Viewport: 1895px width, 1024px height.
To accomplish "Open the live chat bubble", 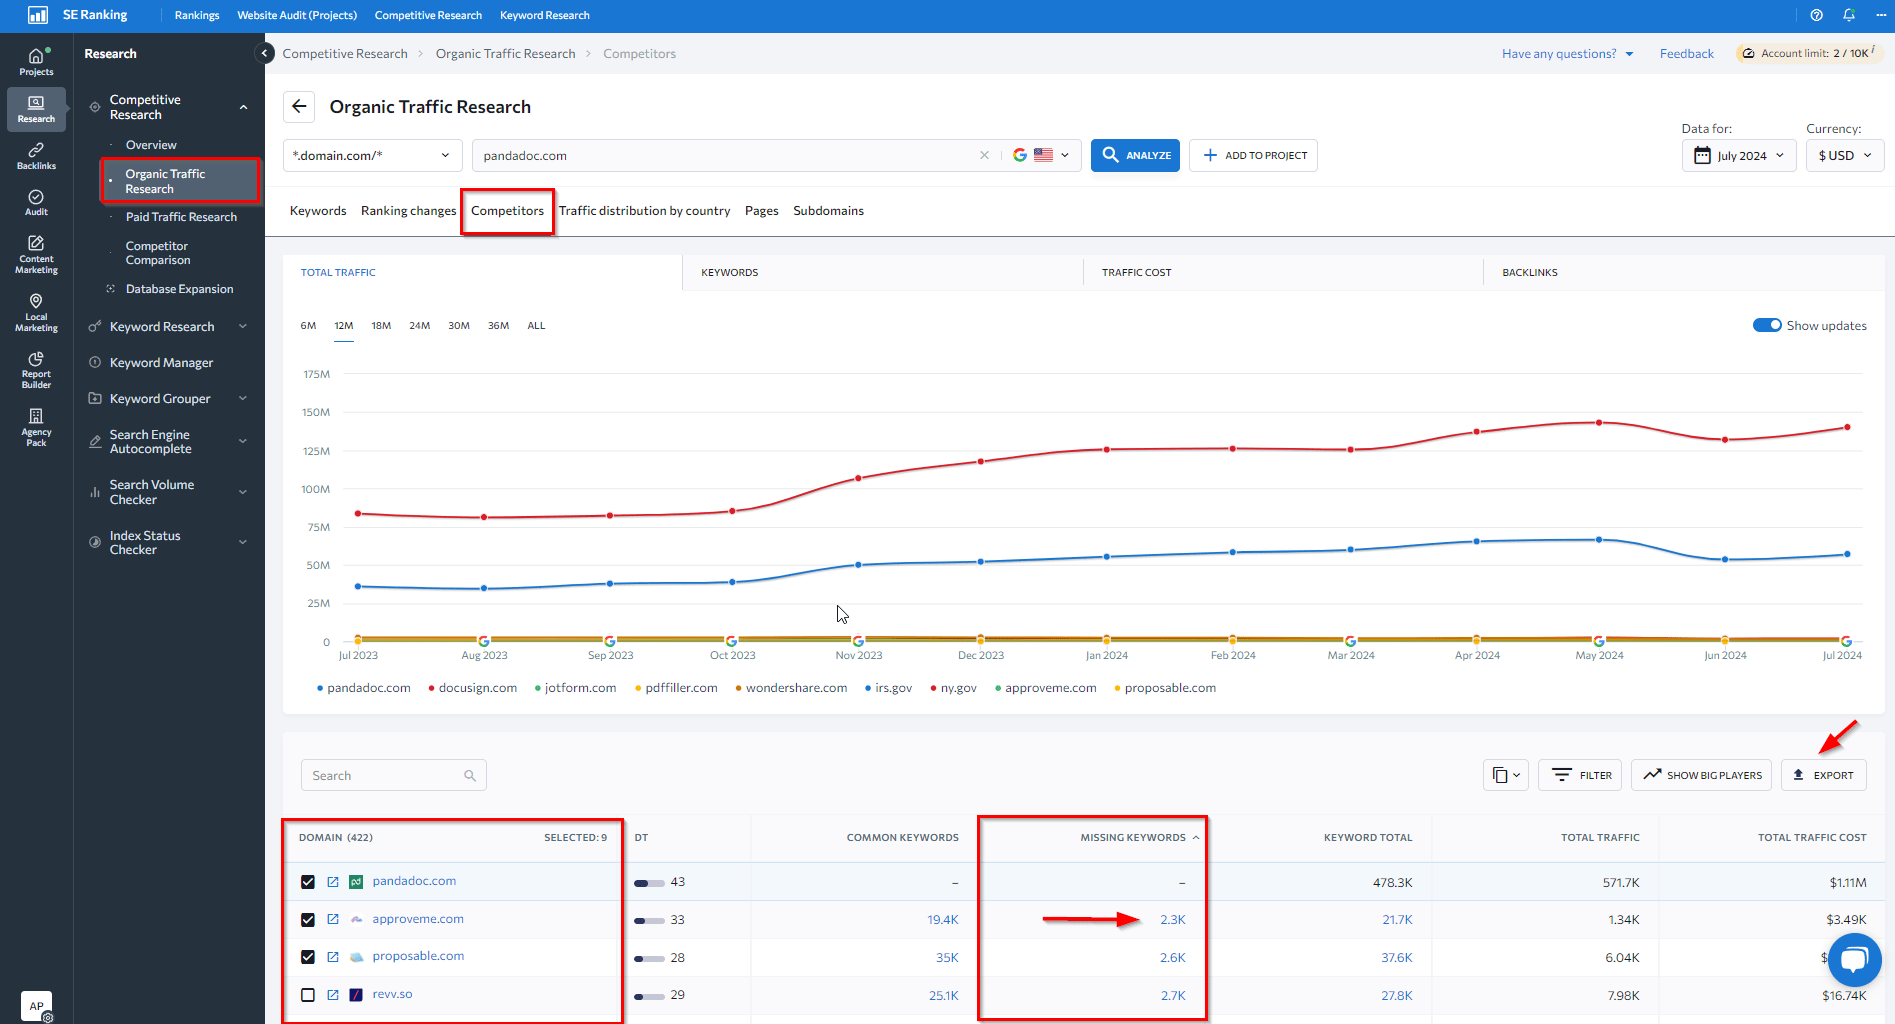I will pos(1854,959).
